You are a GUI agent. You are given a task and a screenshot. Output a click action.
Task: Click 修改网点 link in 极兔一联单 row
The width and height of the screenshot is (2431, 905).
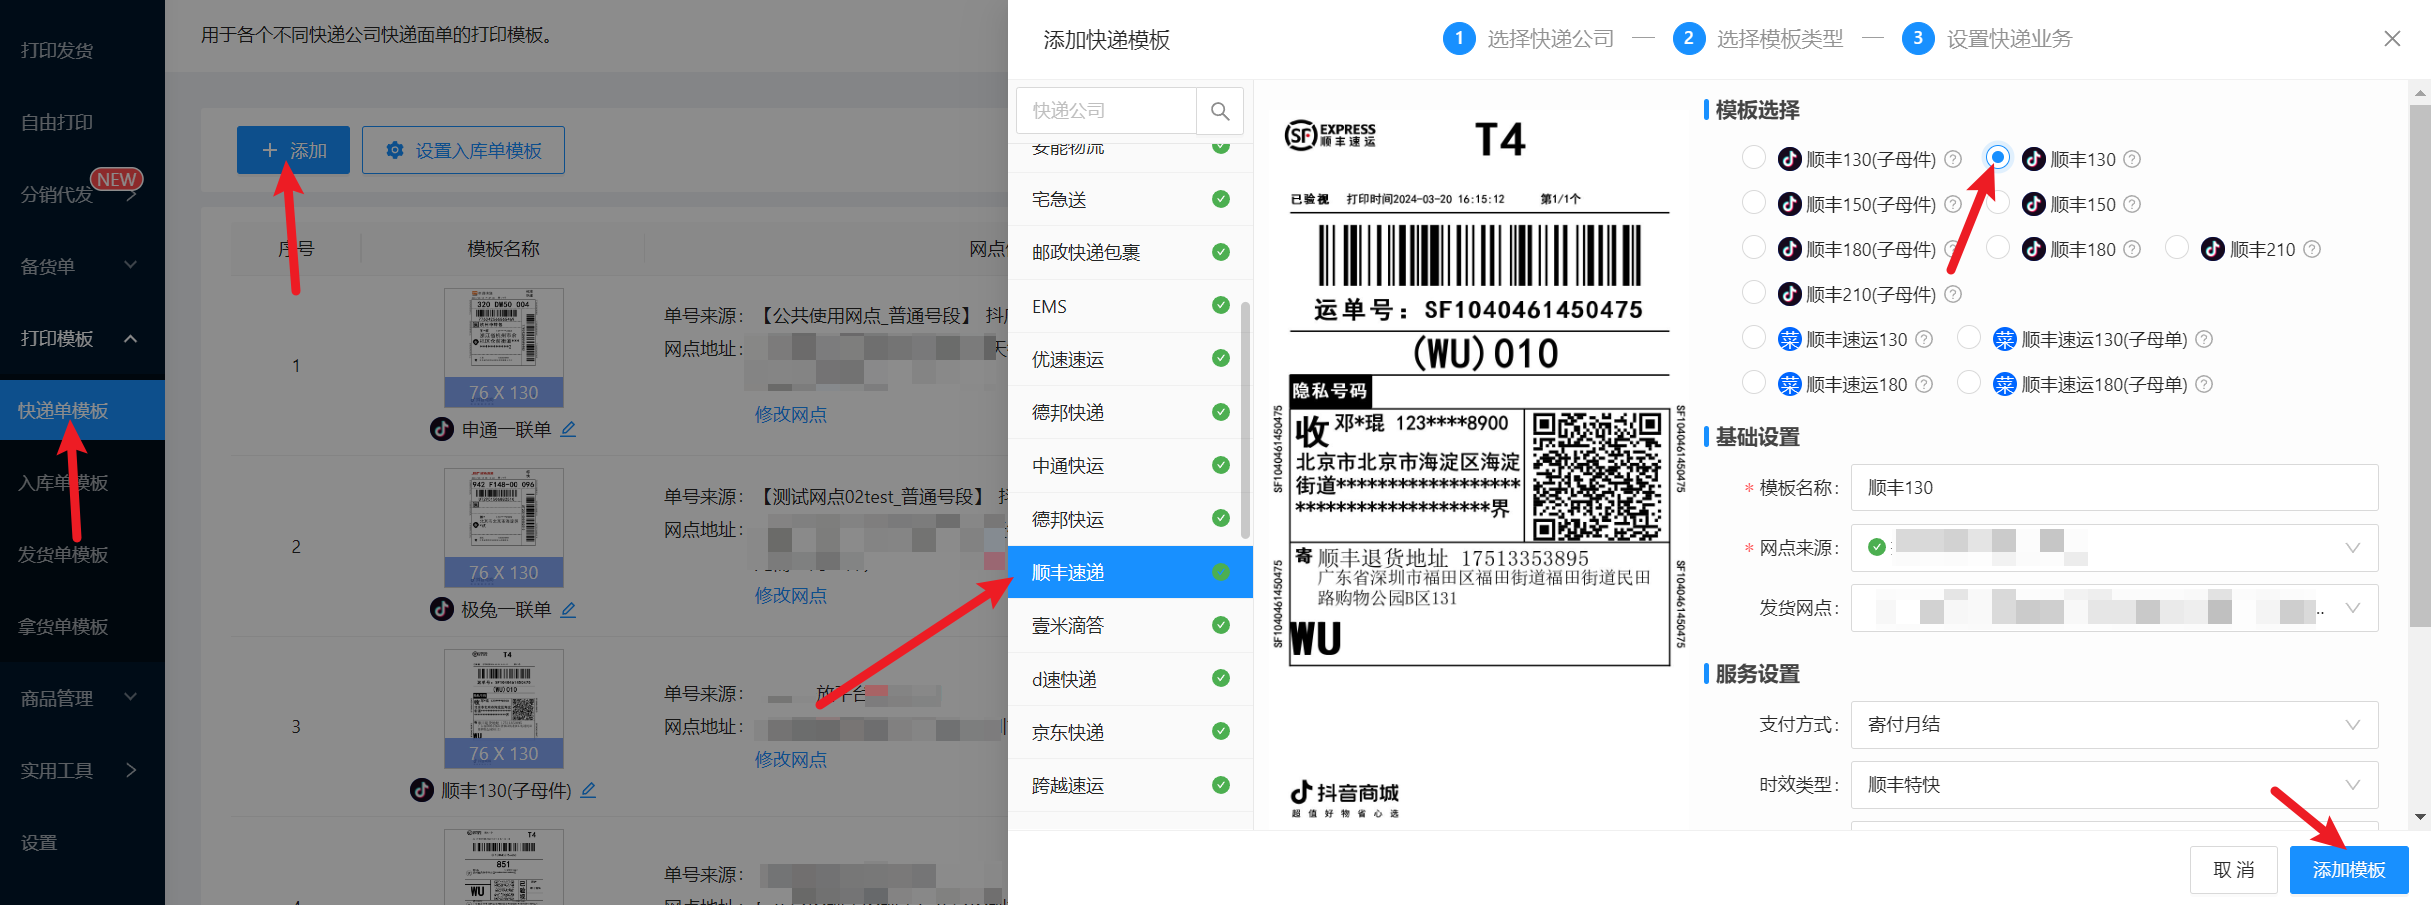791,595
